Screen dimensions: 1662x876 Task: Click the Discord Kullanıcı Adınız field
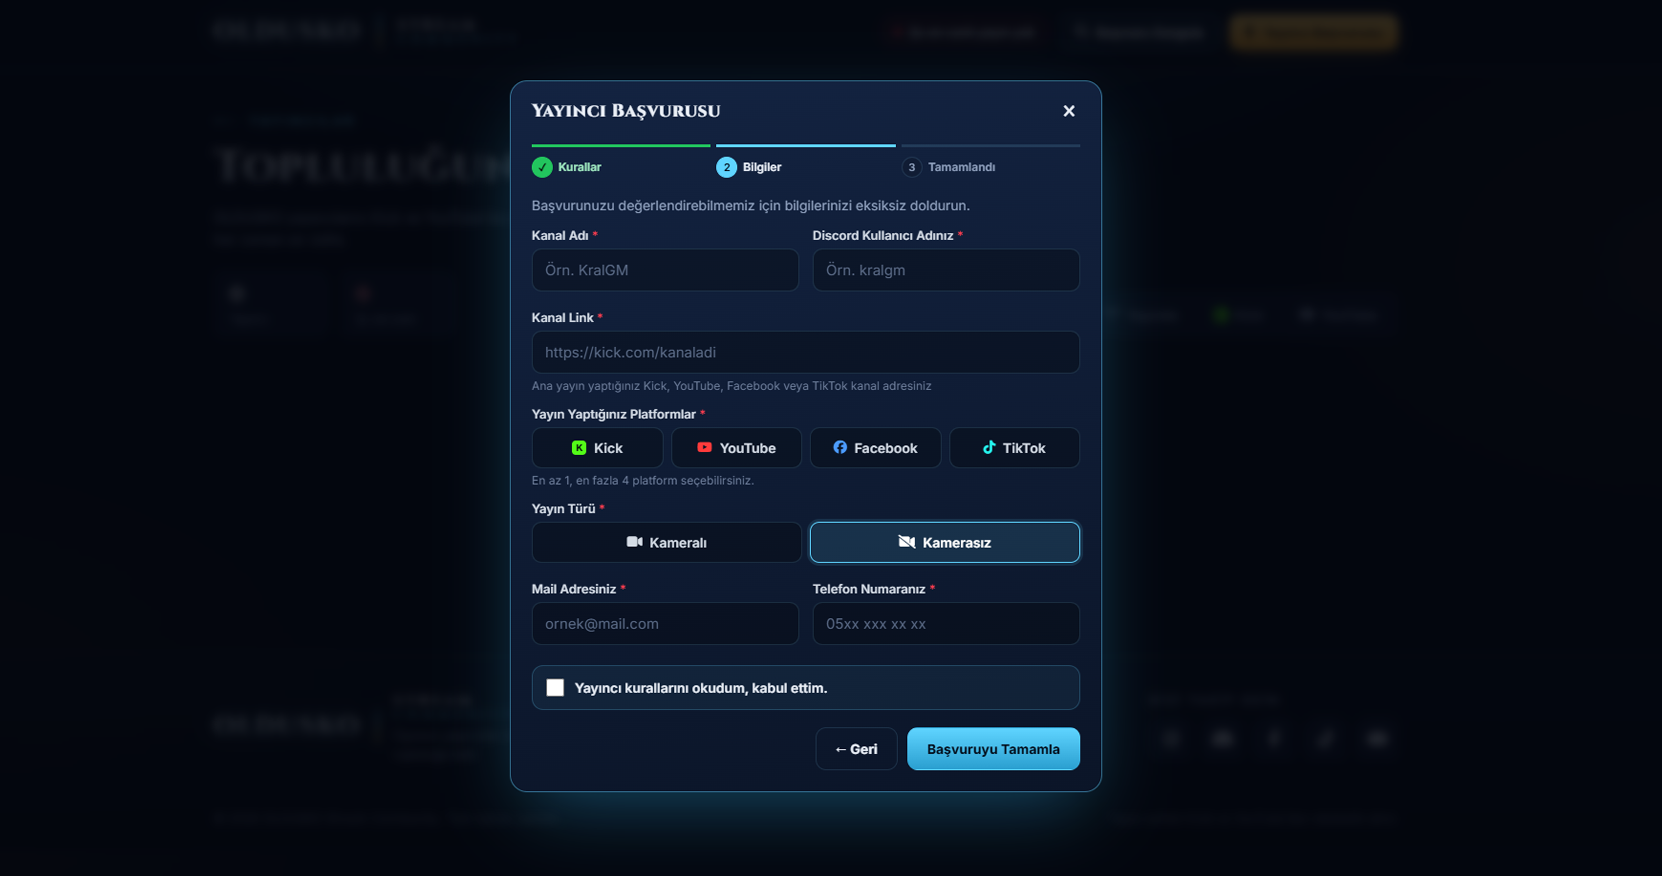pyautogui.click(x=946, y=270)
